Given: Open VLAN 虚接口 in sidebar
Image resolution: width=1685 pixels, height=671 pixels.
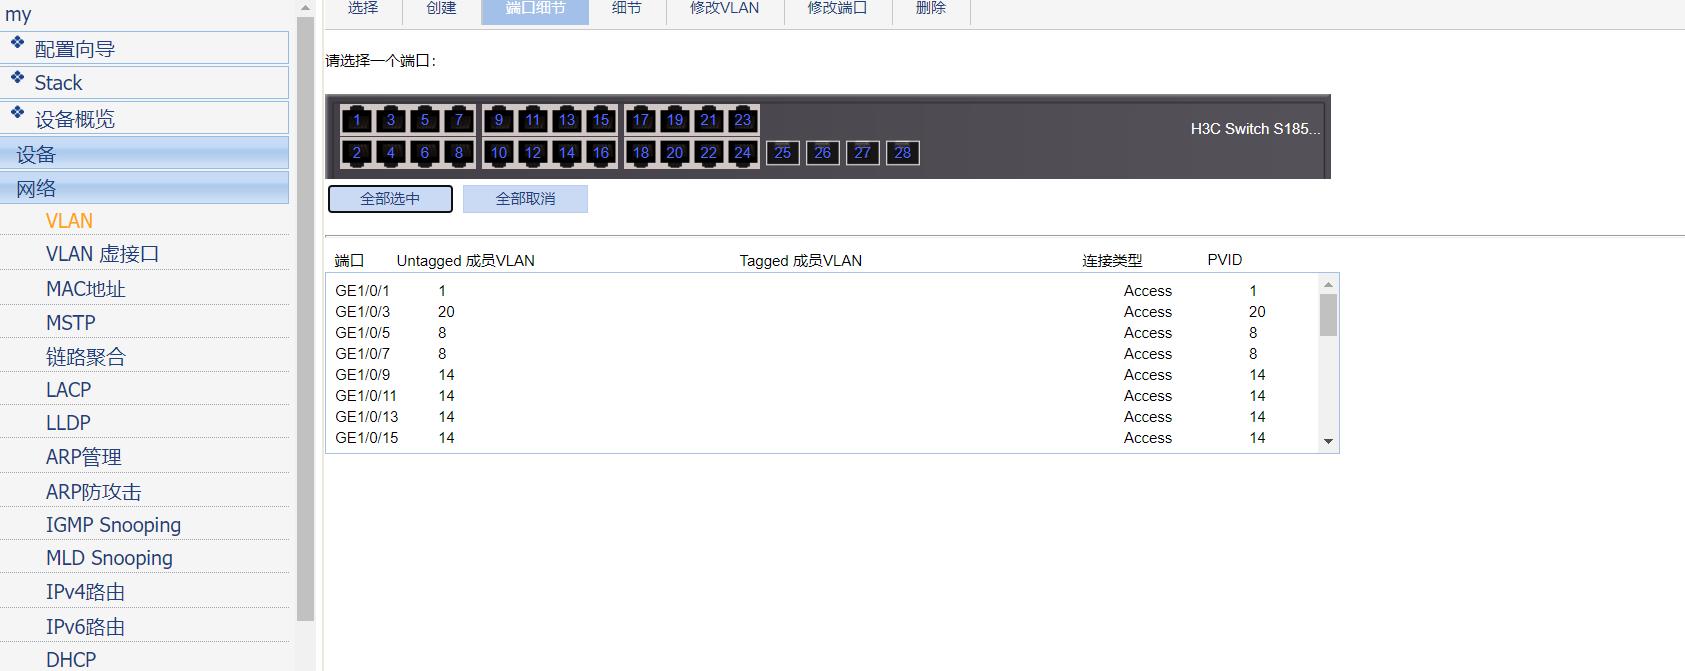Looking at the screenshot, I should click(103, 254).
